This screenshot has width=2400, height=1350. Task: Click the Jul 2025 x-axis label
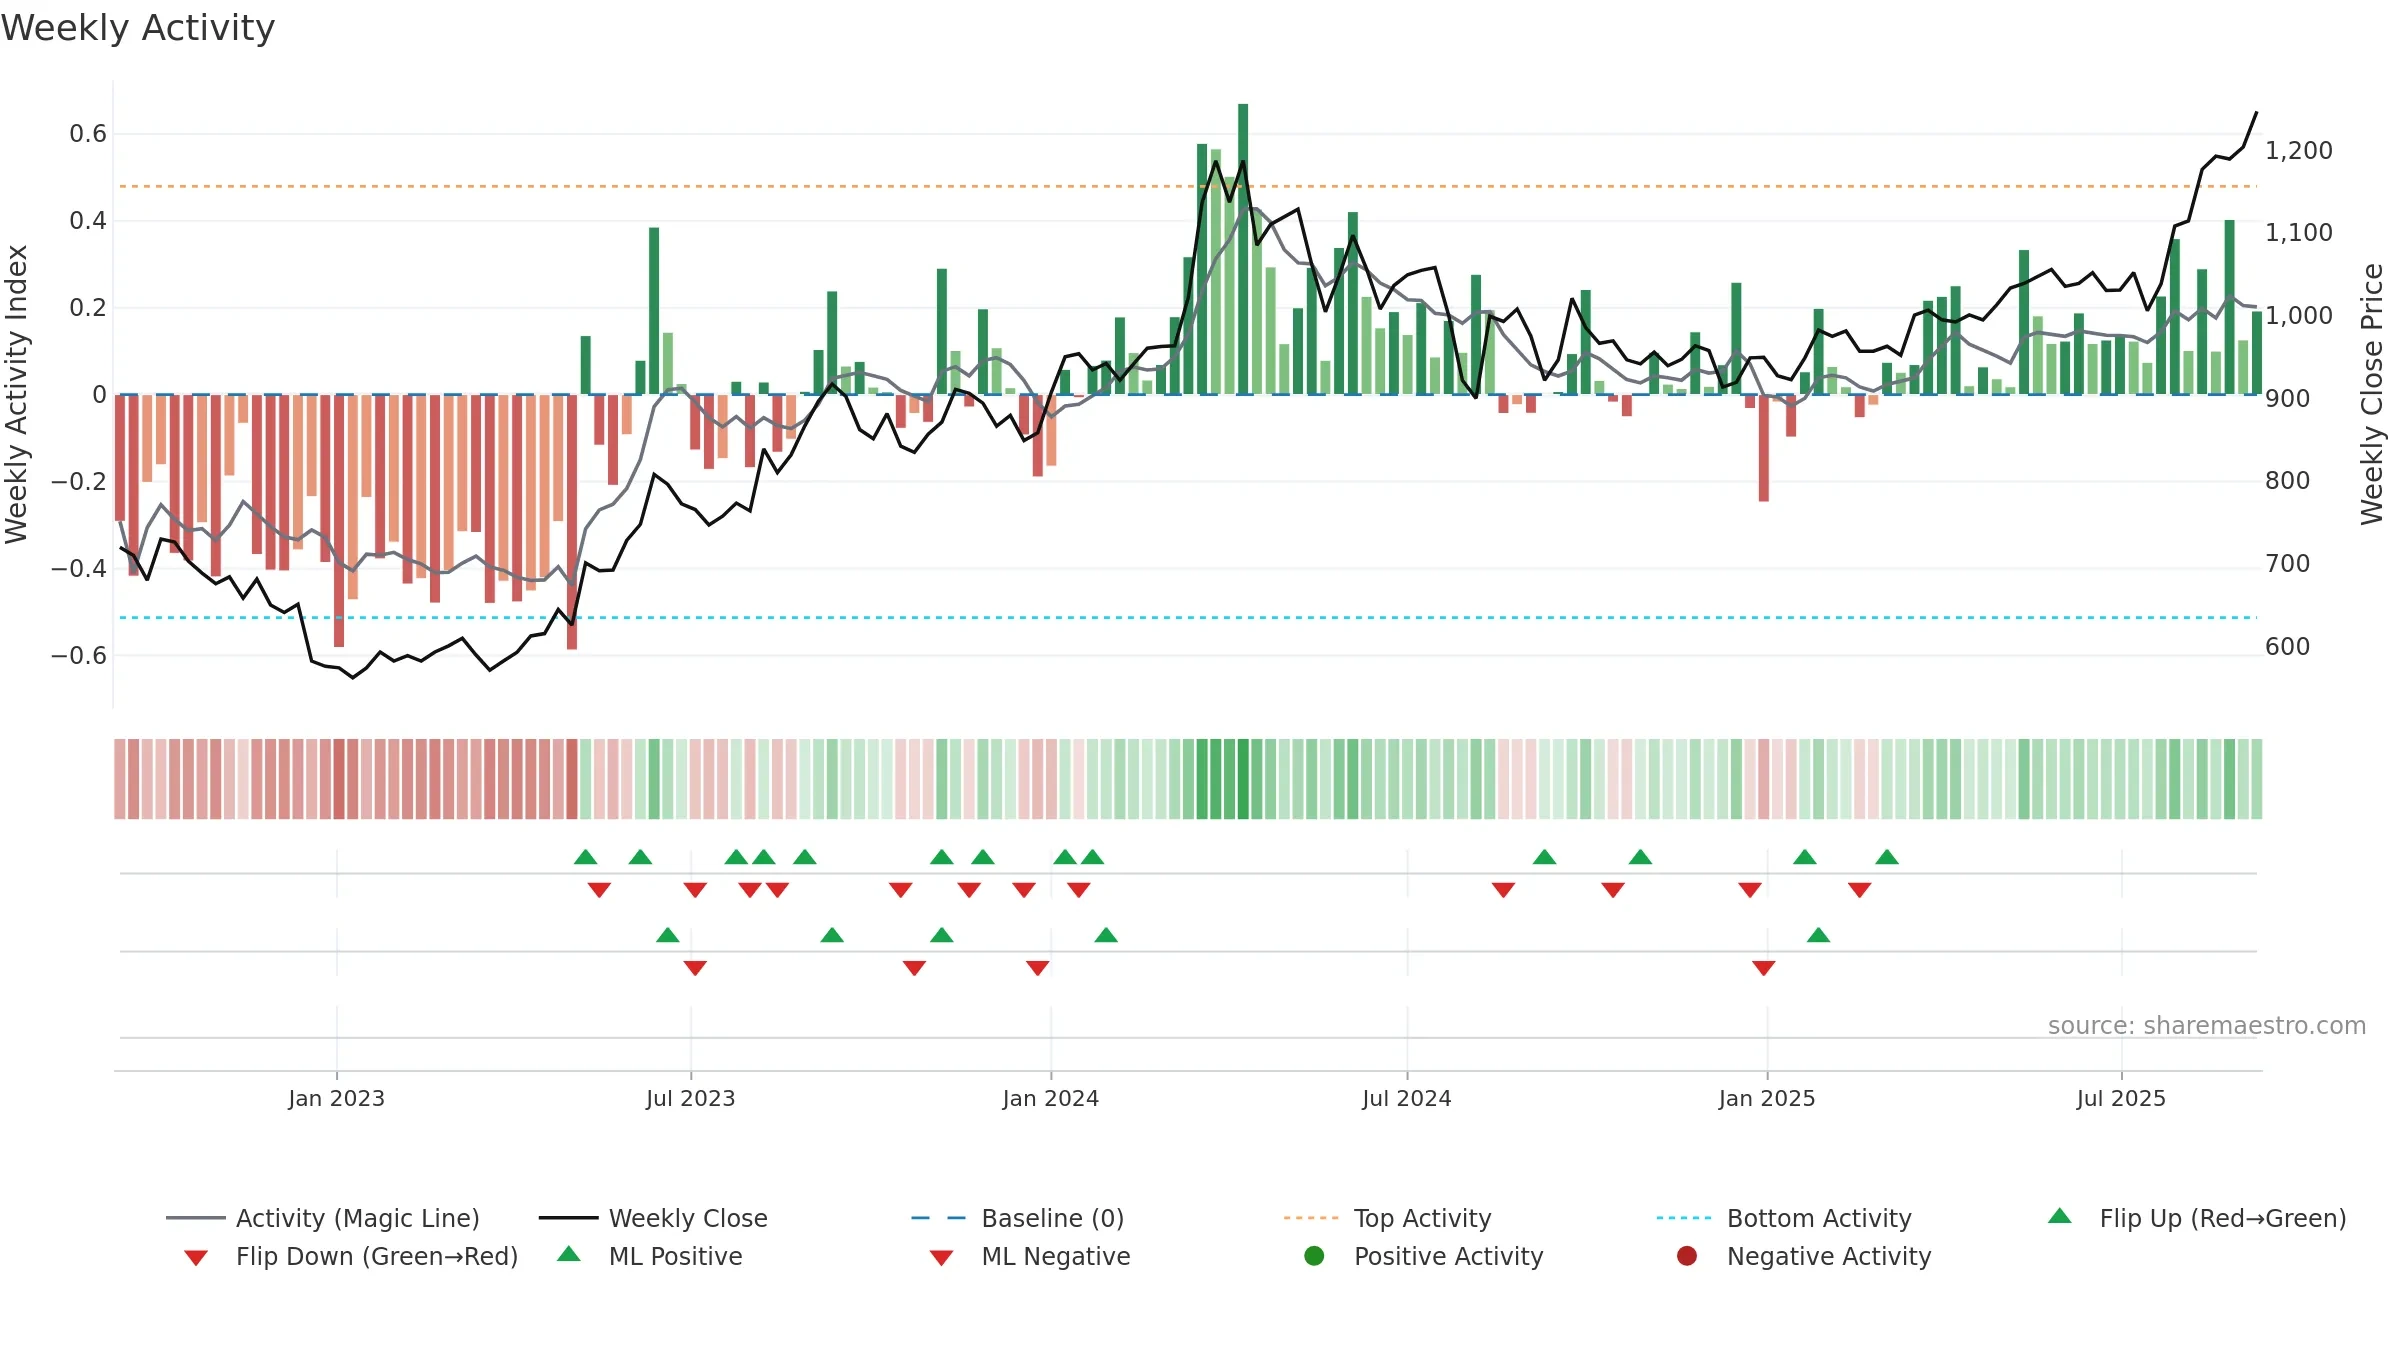(2121, 1098)
